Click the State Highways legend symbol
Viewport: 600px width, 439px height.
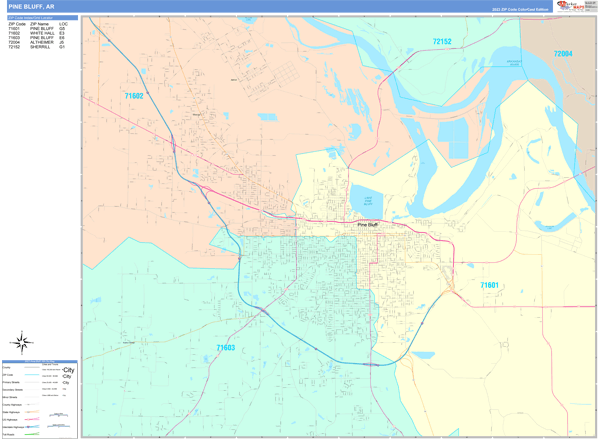point(32,412)
